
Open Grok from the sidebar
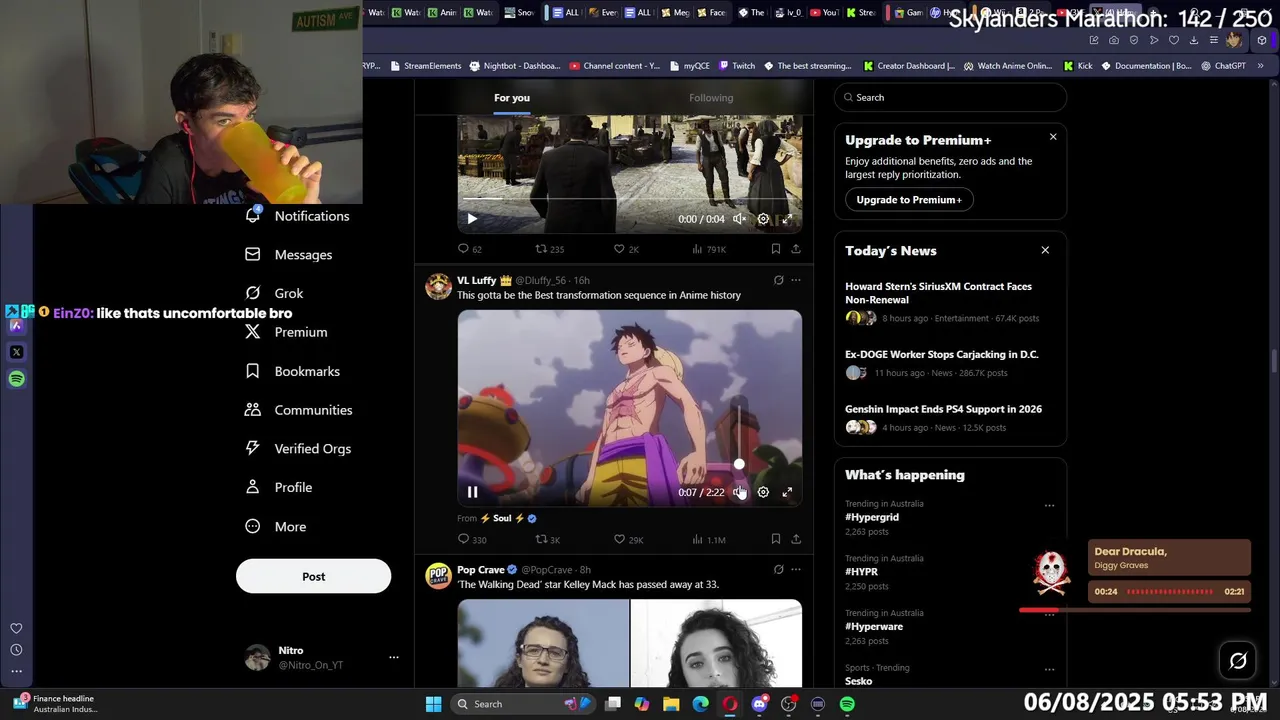pos(274,293)
